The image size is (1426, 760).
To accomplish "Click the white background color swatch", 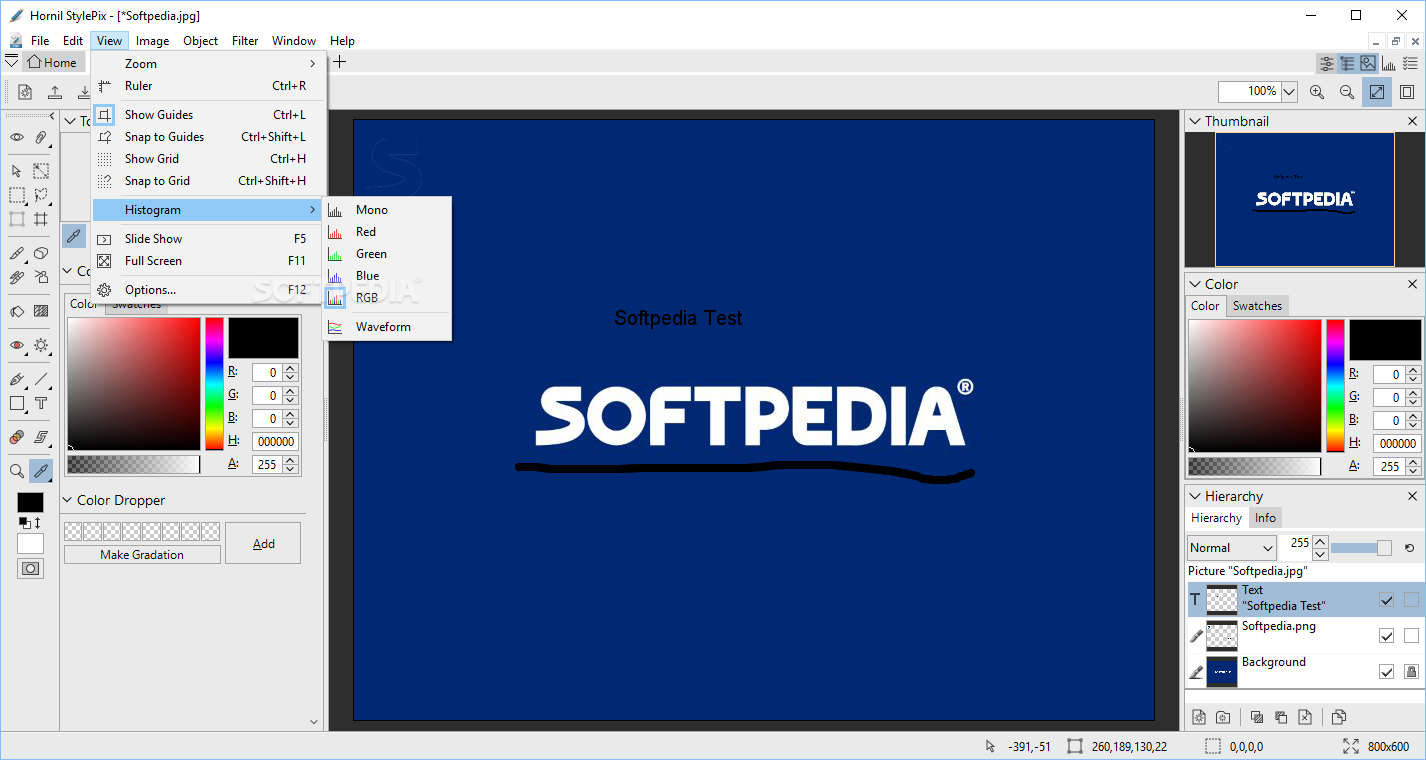I will [x=31, y=544].
